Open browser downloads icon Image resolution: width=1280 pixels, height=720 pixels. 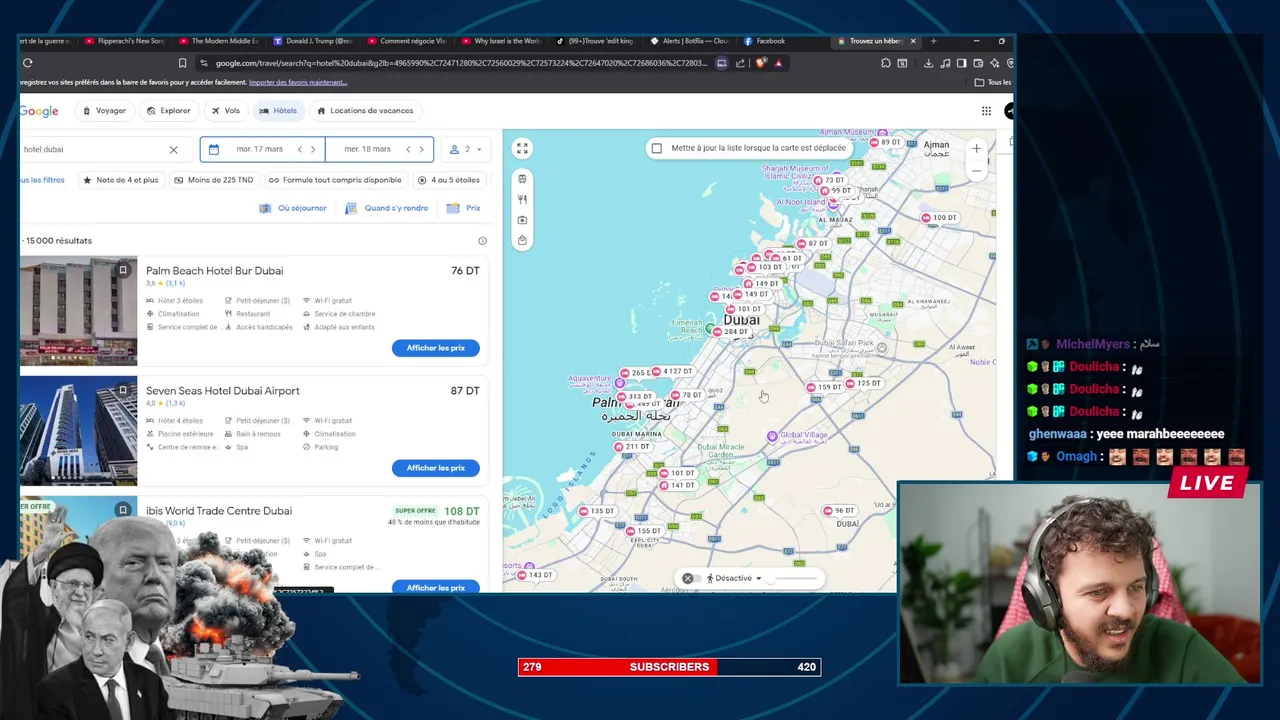click(x=928, y=63)
